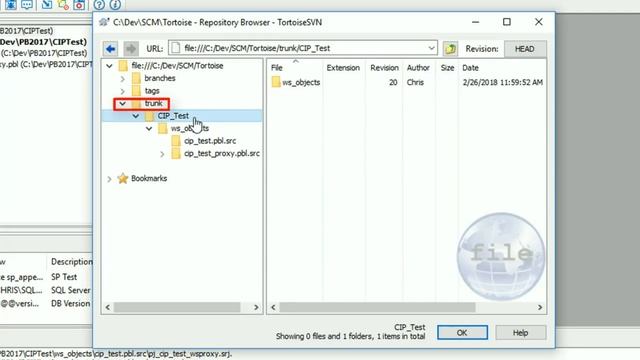The width and height of the screenshot is (640, 360).
Task: Click the info toolbar icon in background window
Action: click(x=115, y=4)
